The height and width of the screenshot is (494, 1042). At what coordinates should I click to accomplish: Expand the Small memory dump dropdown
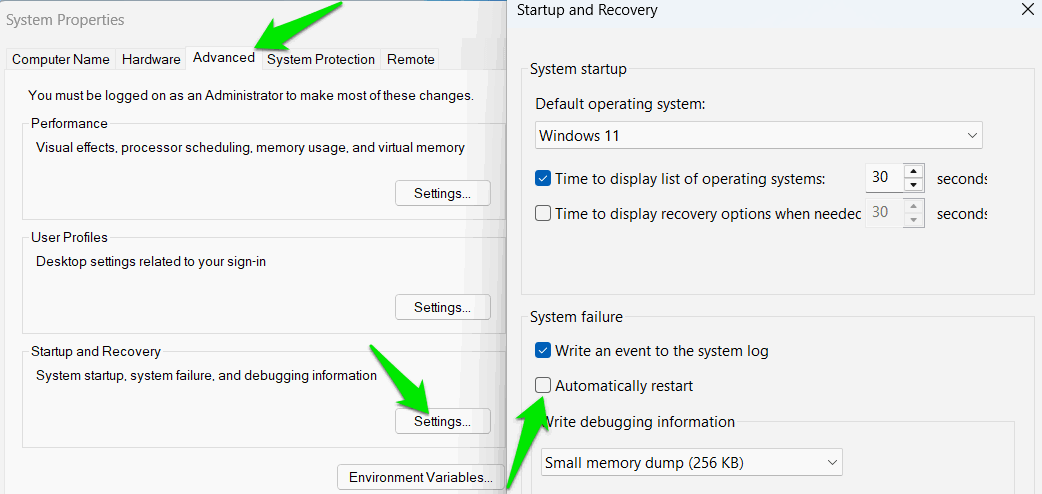tap(692, 463)
